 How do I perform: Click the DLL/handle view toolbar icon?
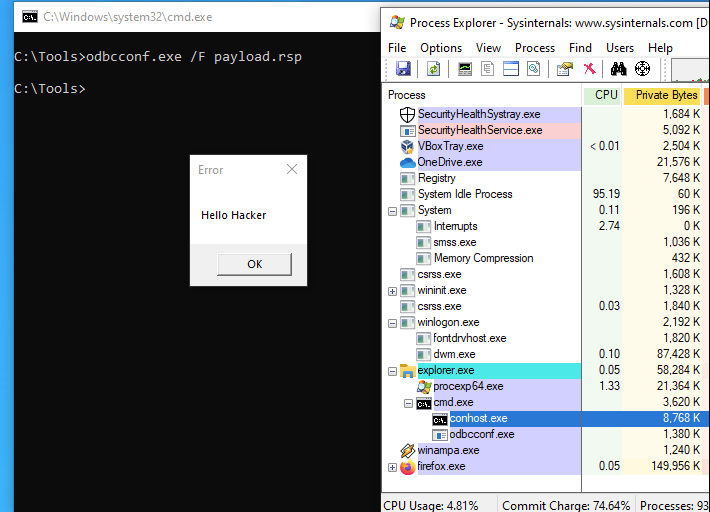click(x=534, y=69)
